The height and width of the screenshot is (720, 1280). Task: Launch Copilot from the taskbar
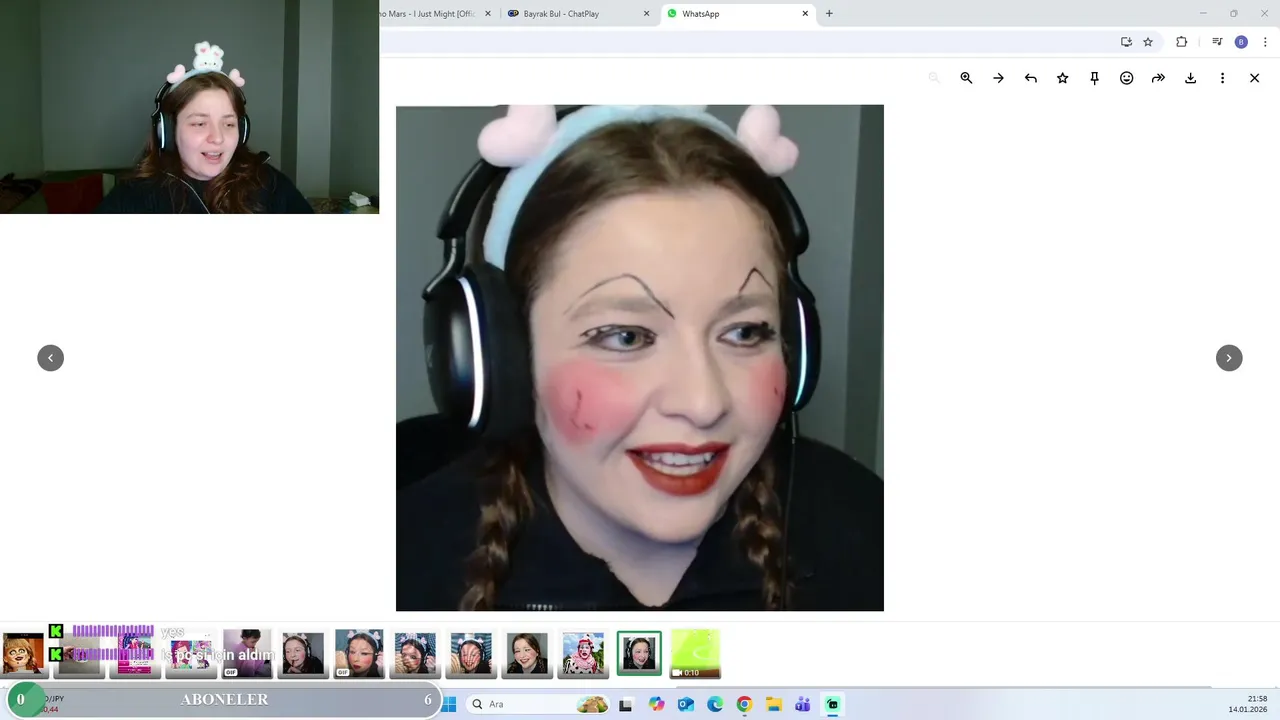[656, 704]
